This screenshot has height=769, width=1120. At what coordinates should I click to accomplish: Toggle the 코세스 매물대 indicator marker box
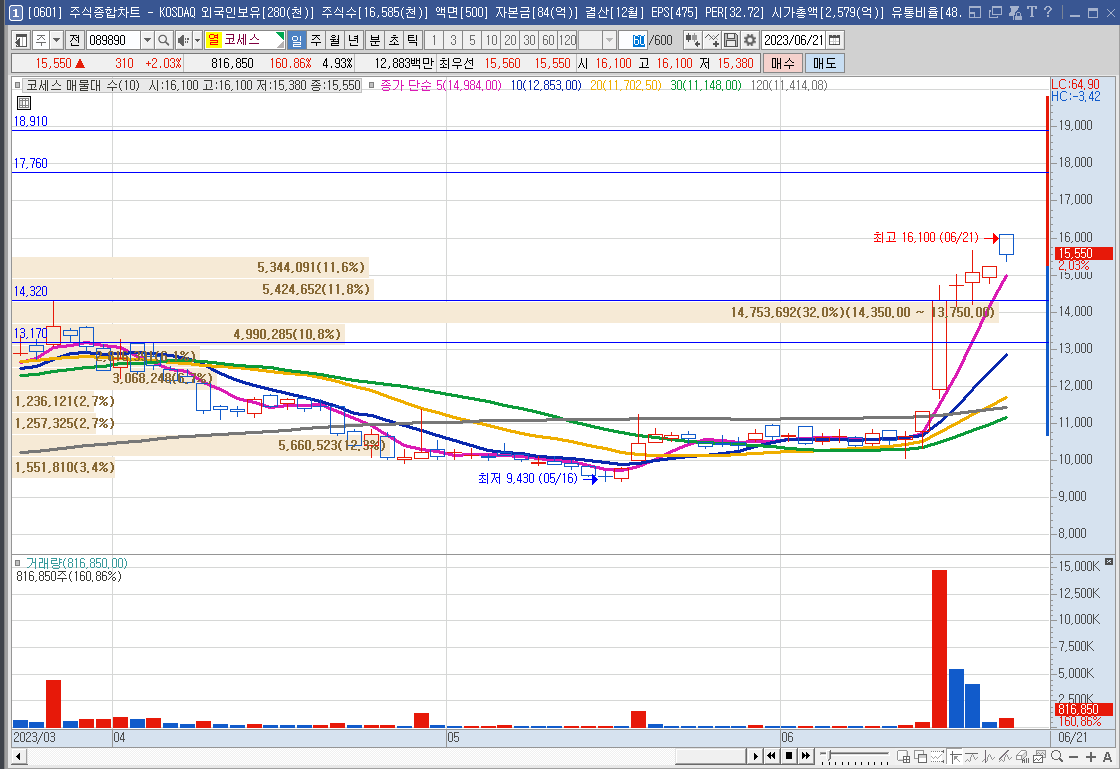pyautogui.click(x=18, y=85)
